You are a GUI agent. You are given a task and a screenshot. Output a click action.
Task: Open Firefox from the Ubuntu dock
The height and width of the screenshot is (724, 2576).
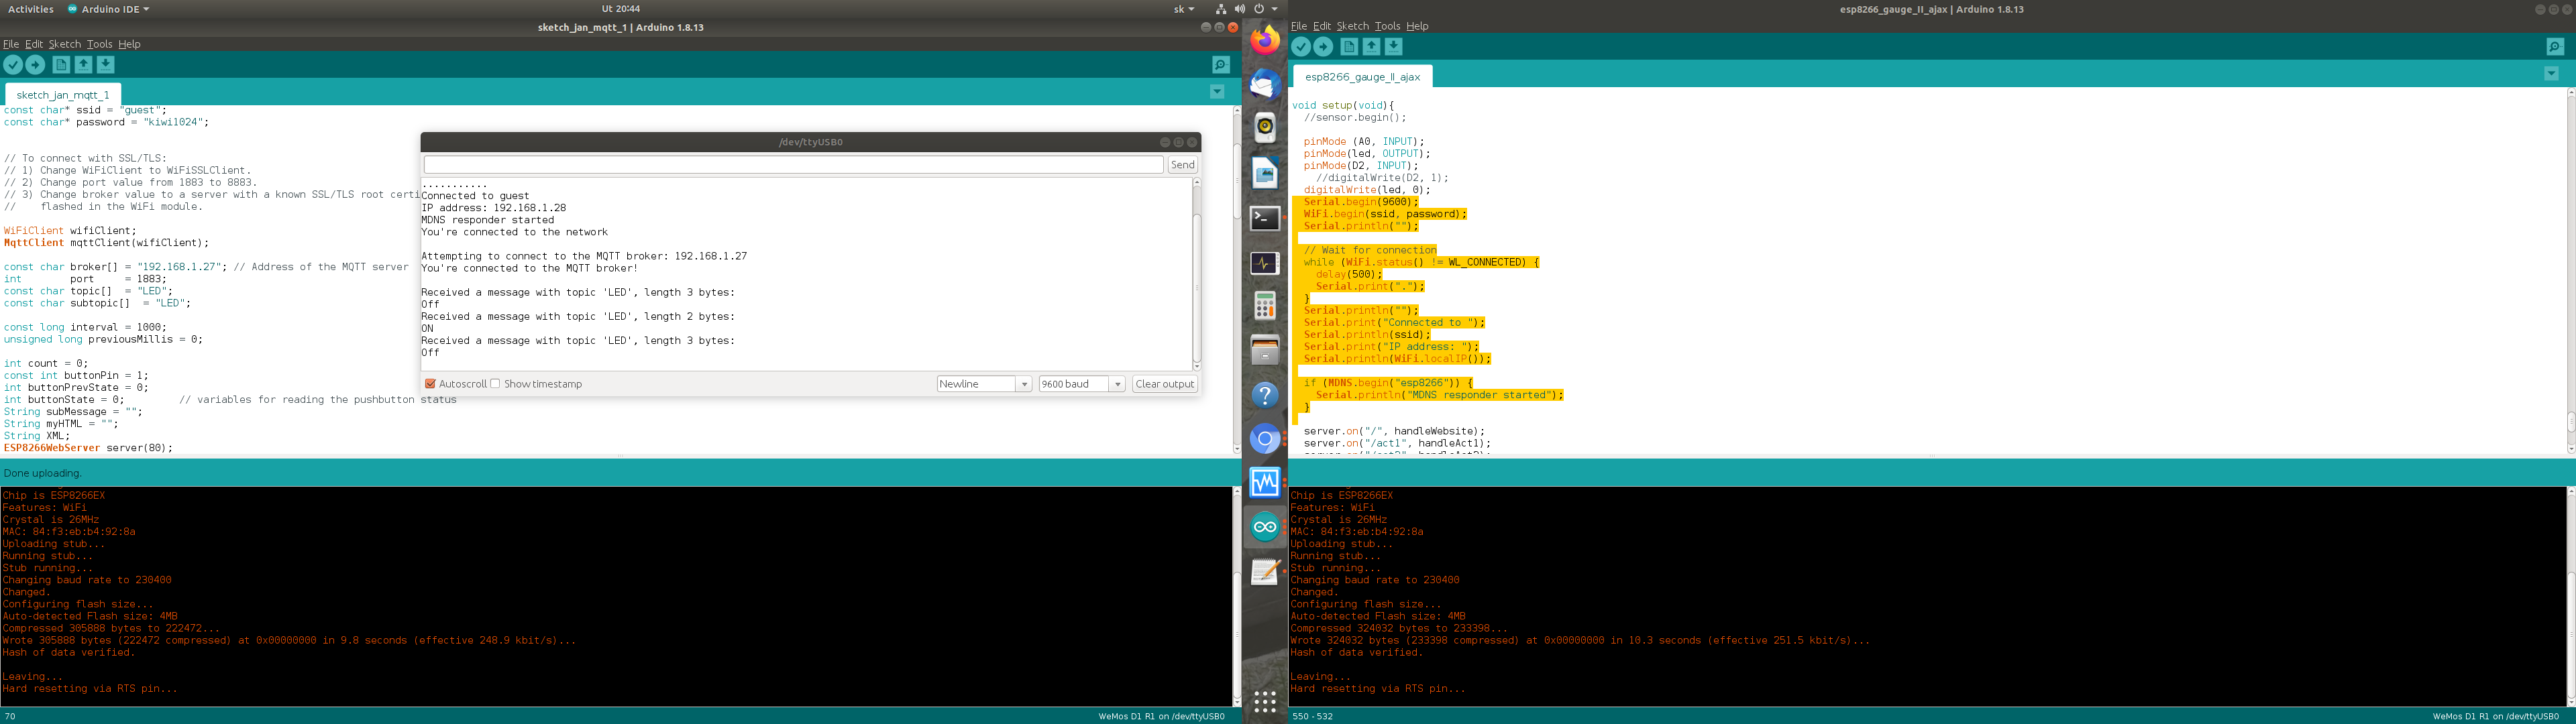(1265, 41)
